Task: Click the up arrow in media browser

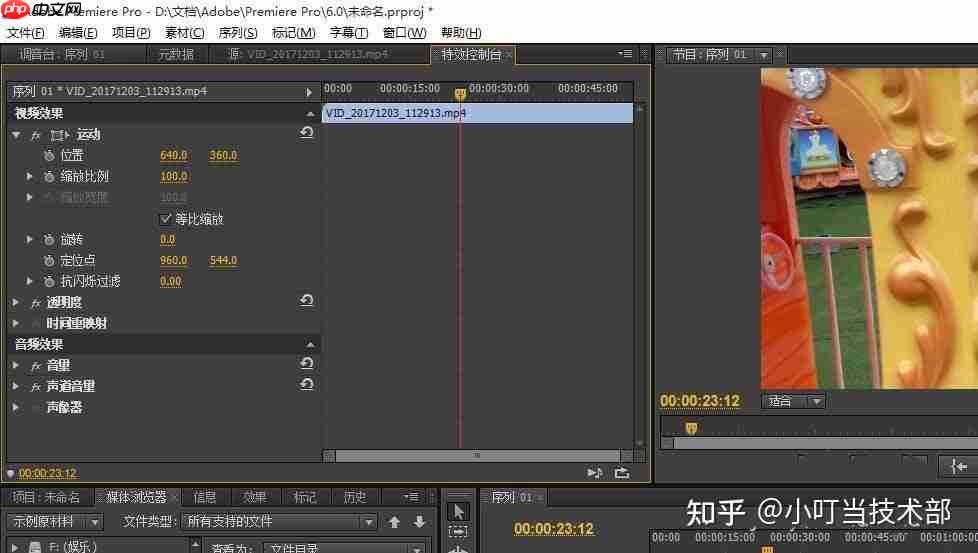Action: 394,522
